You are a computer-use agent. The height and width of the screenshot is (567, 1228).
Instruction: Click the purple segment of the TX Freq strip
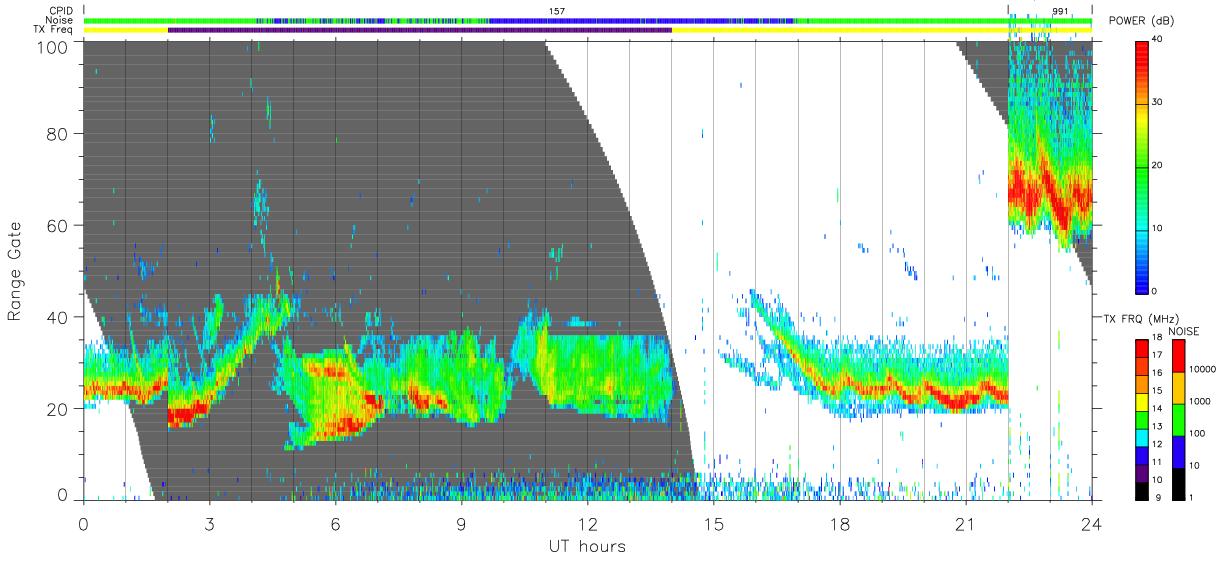tap(420, 30)
